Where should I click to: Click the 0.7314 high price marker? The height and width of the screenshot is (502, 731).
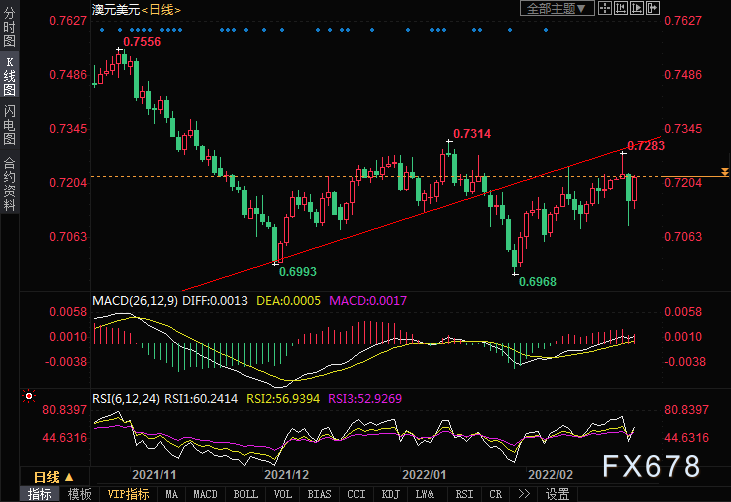click(x=472, y=134)
